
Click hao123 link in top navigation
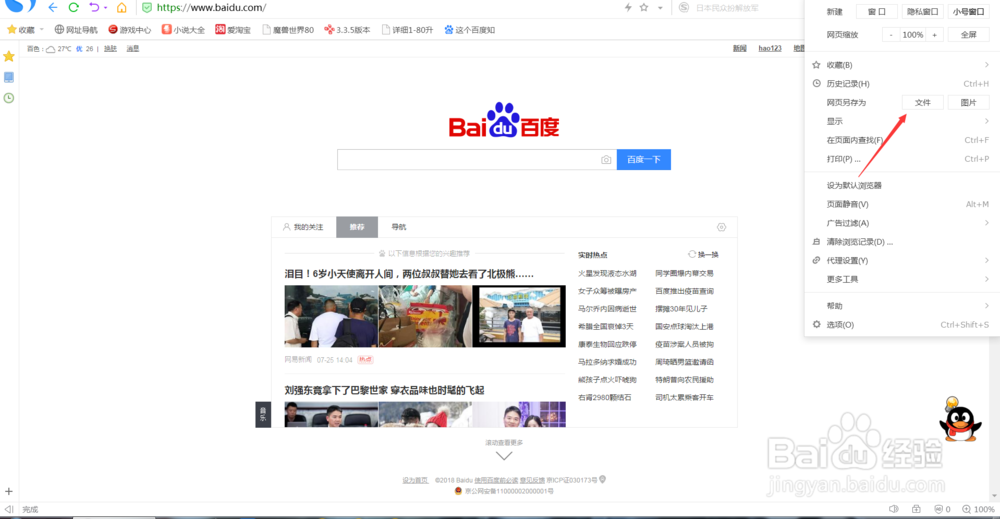point(770,48)
